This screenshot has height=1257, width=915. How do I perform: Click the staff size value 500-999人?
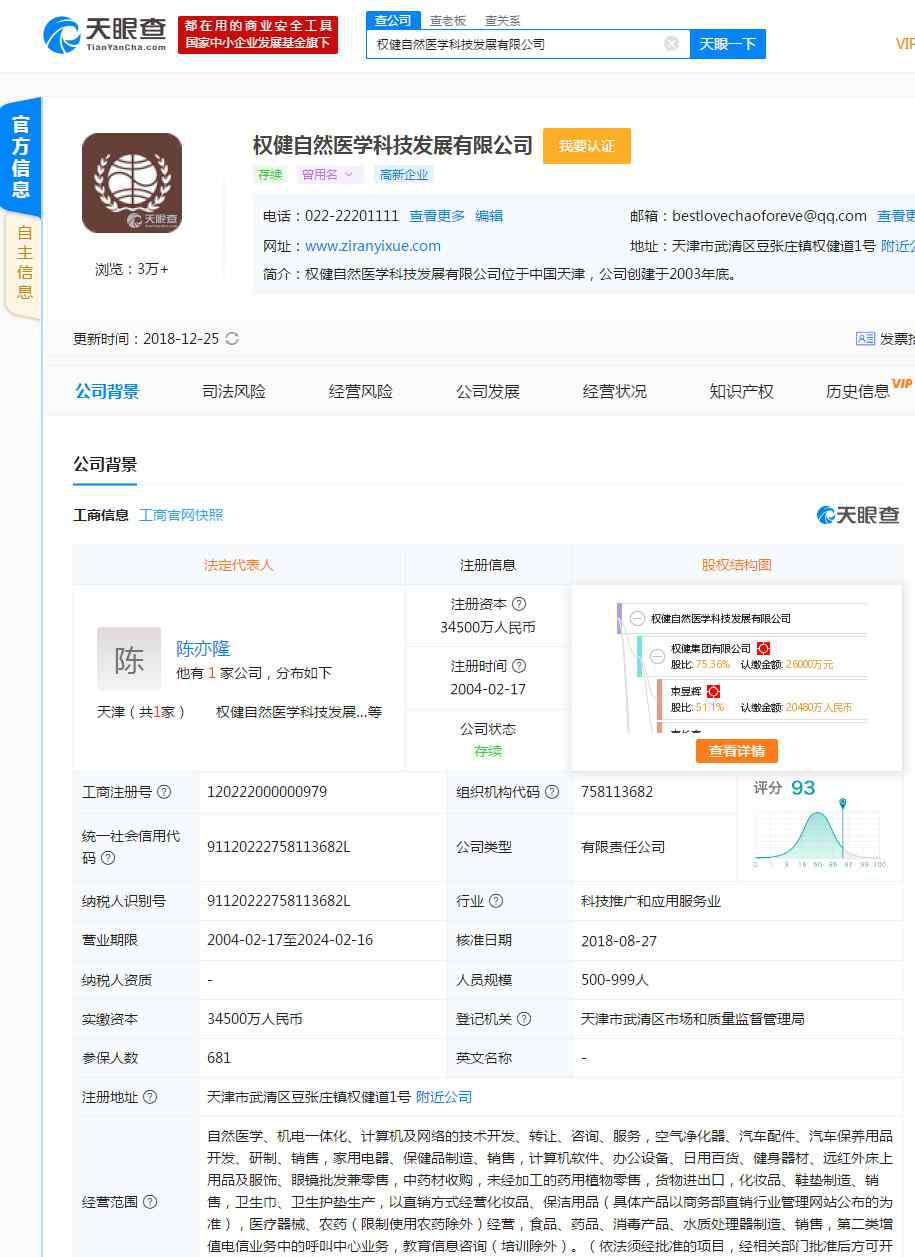tap(615, 980)
